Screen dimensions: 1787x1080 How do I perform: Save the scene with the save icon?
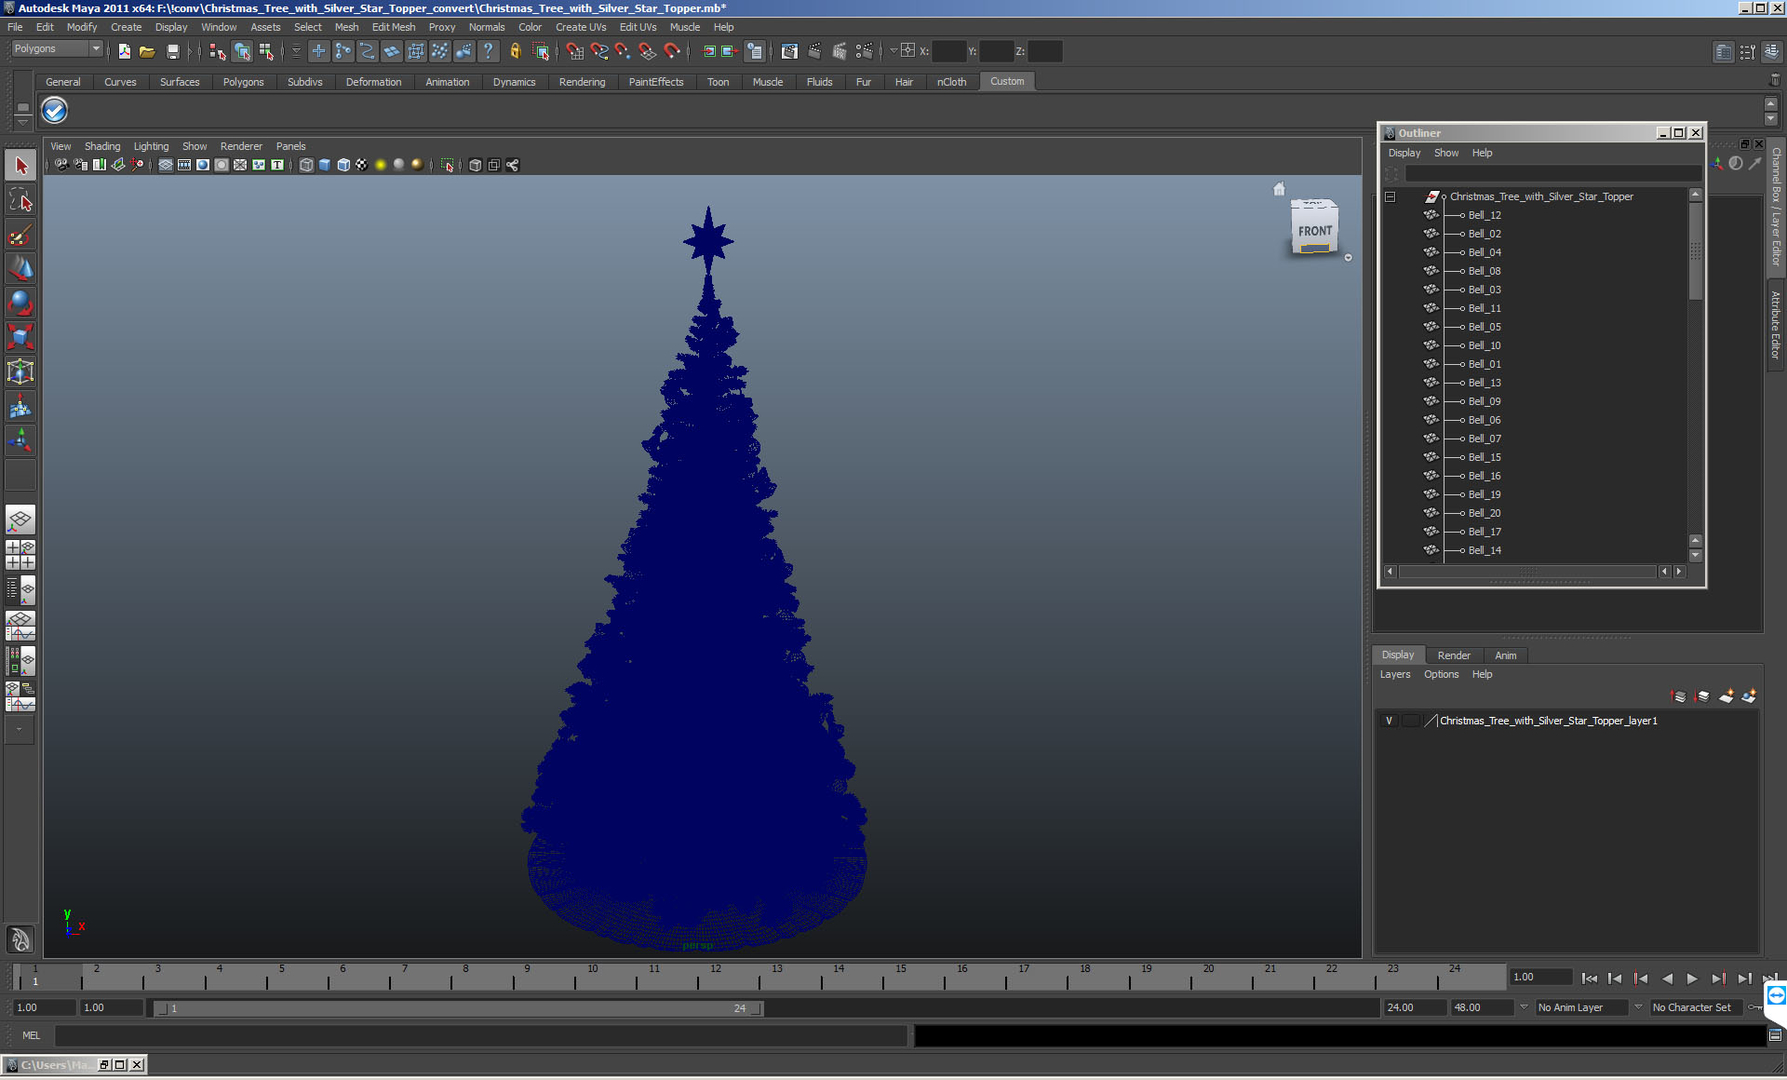pyautogui.click(x=172, y=51)
